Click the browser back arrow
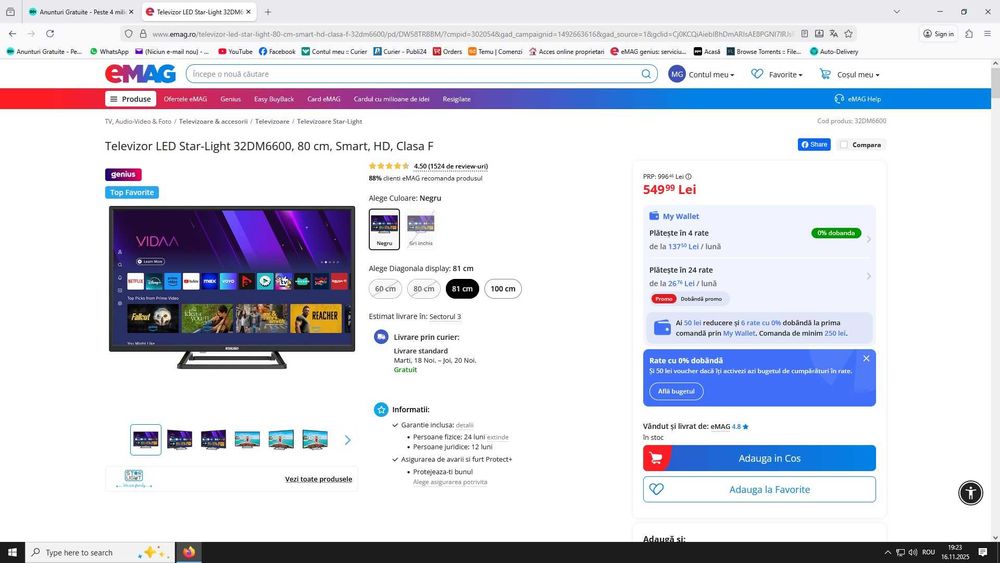This screenshot has height=563, width=1000. pyautogui.click(x=13, y=33)
